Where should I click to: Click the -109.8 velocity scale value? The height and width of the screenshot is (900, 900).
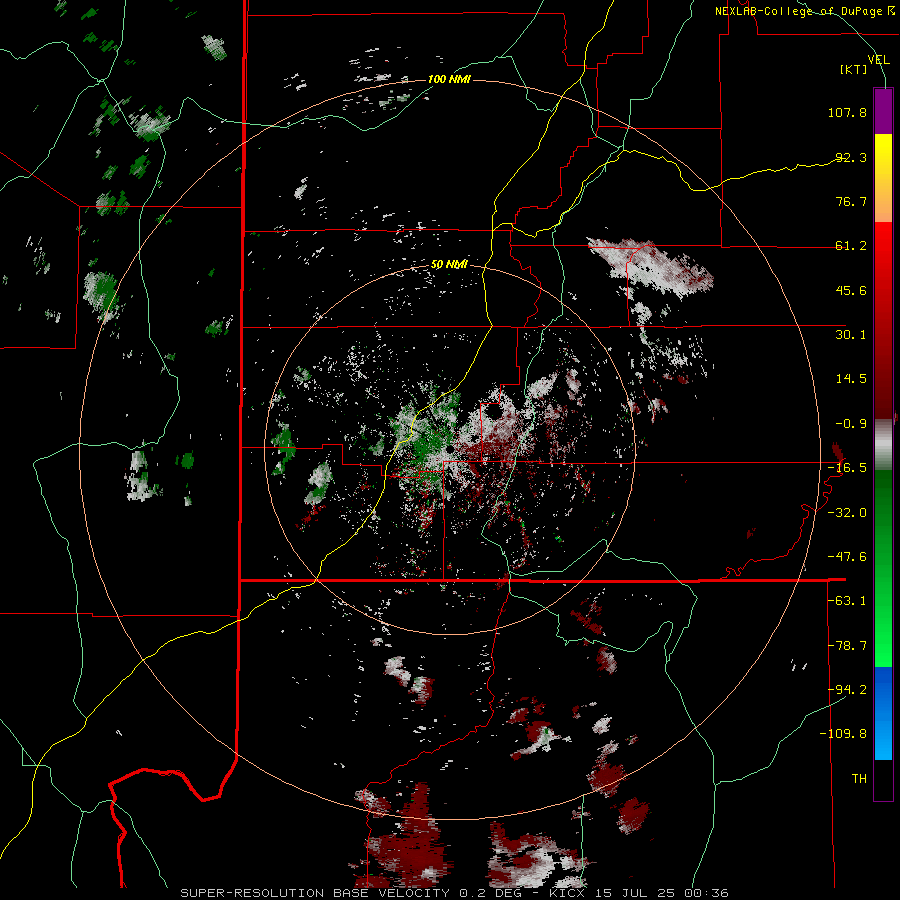(843, 734)
